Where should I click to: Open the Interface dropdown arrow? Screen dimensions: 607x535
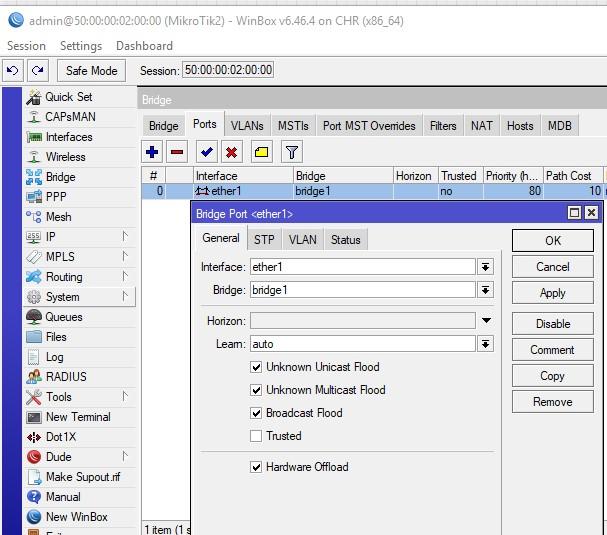coord(486,267)
